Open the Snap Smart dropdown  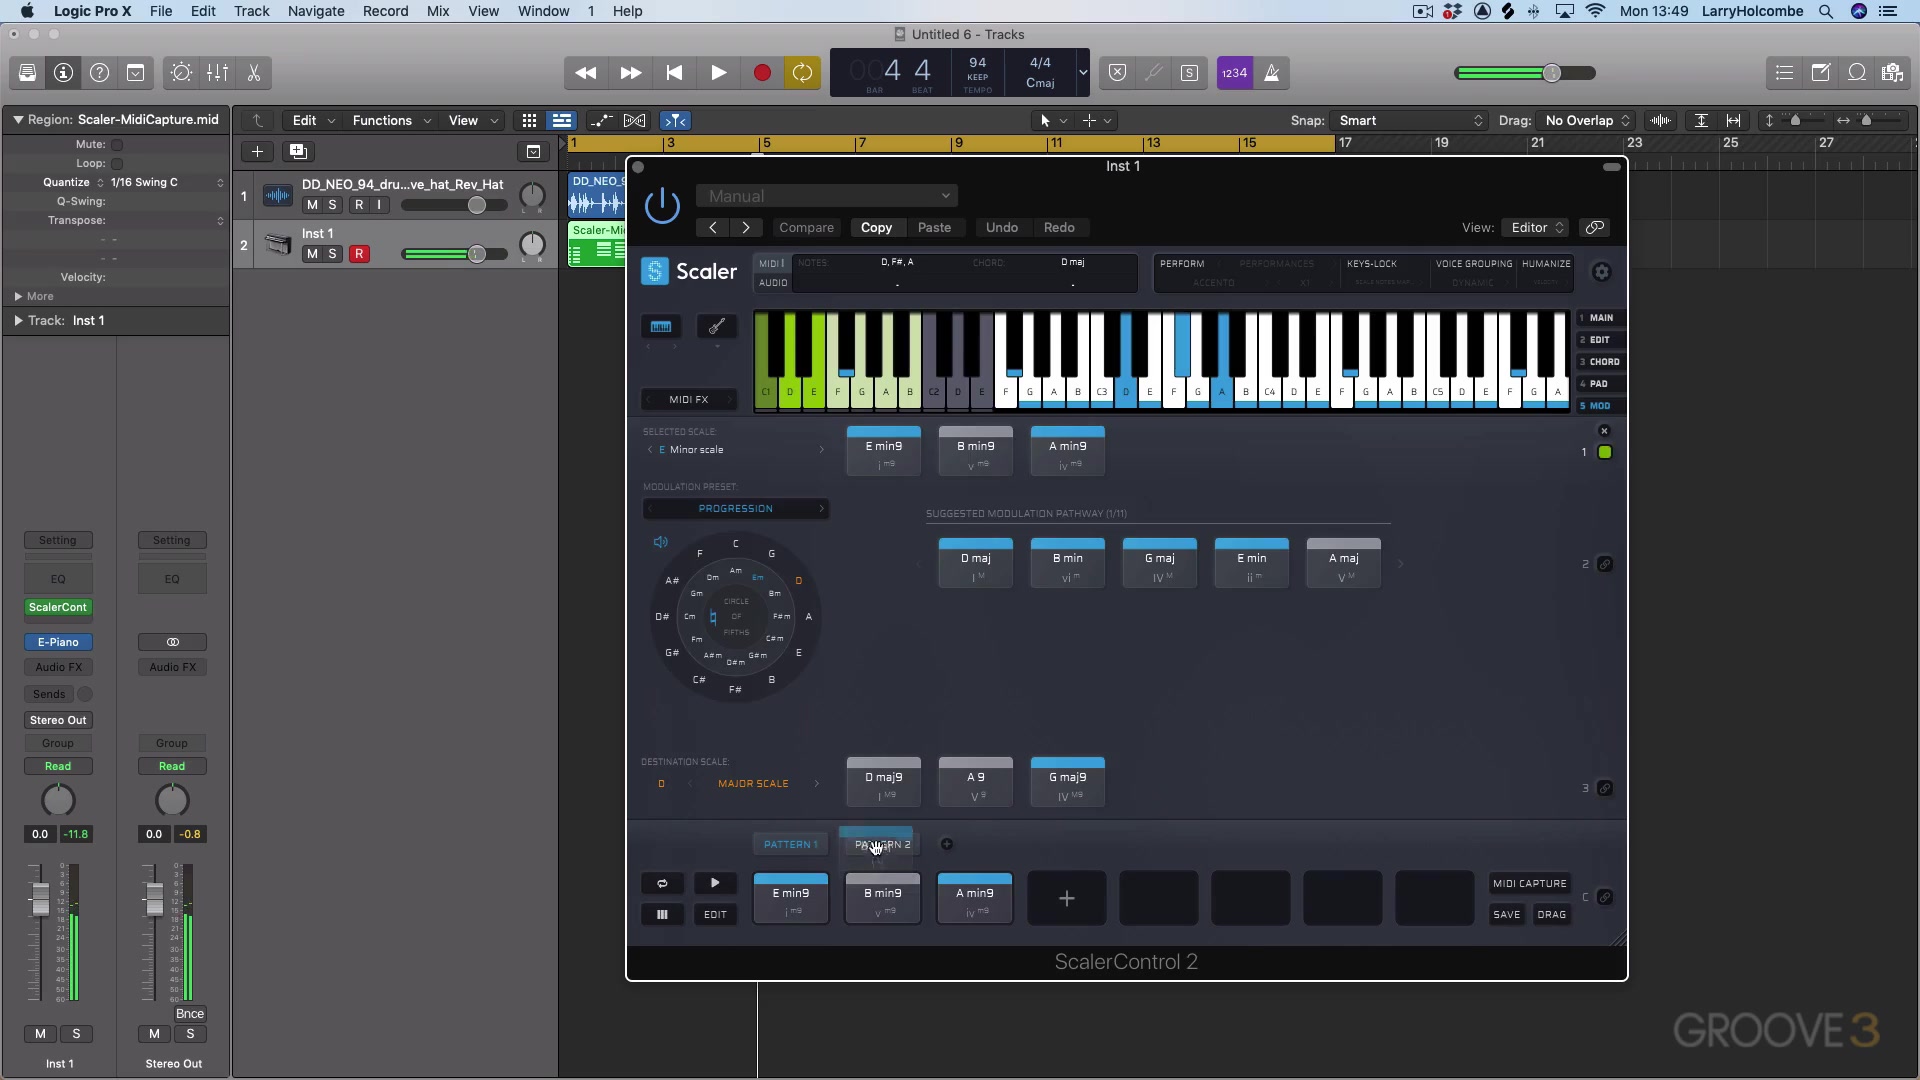(x=1410, y=120)
